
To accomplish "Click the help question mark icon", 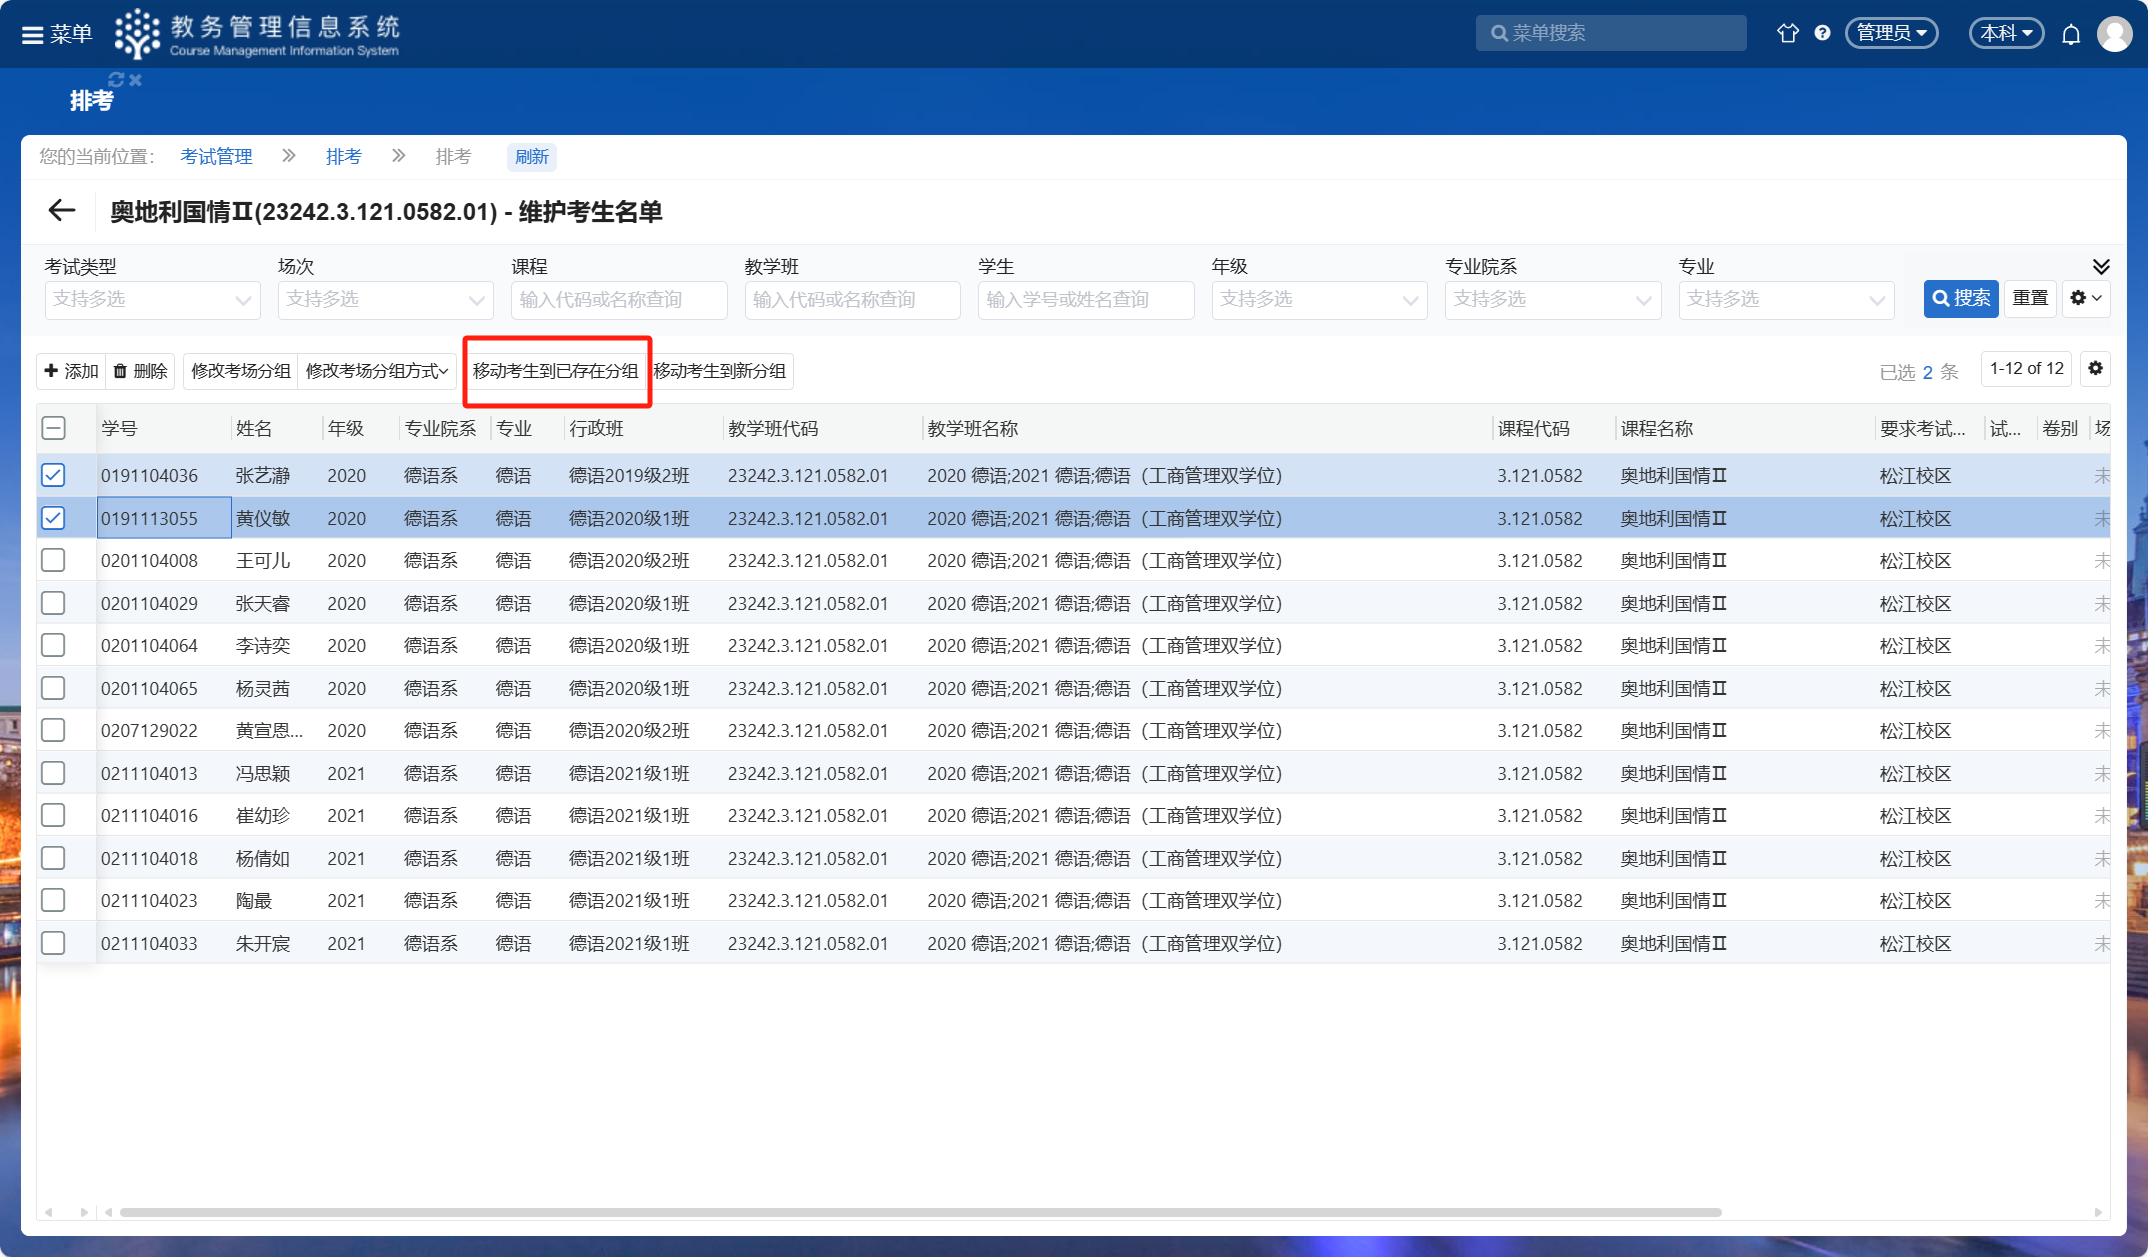I will pos(1822,33).
